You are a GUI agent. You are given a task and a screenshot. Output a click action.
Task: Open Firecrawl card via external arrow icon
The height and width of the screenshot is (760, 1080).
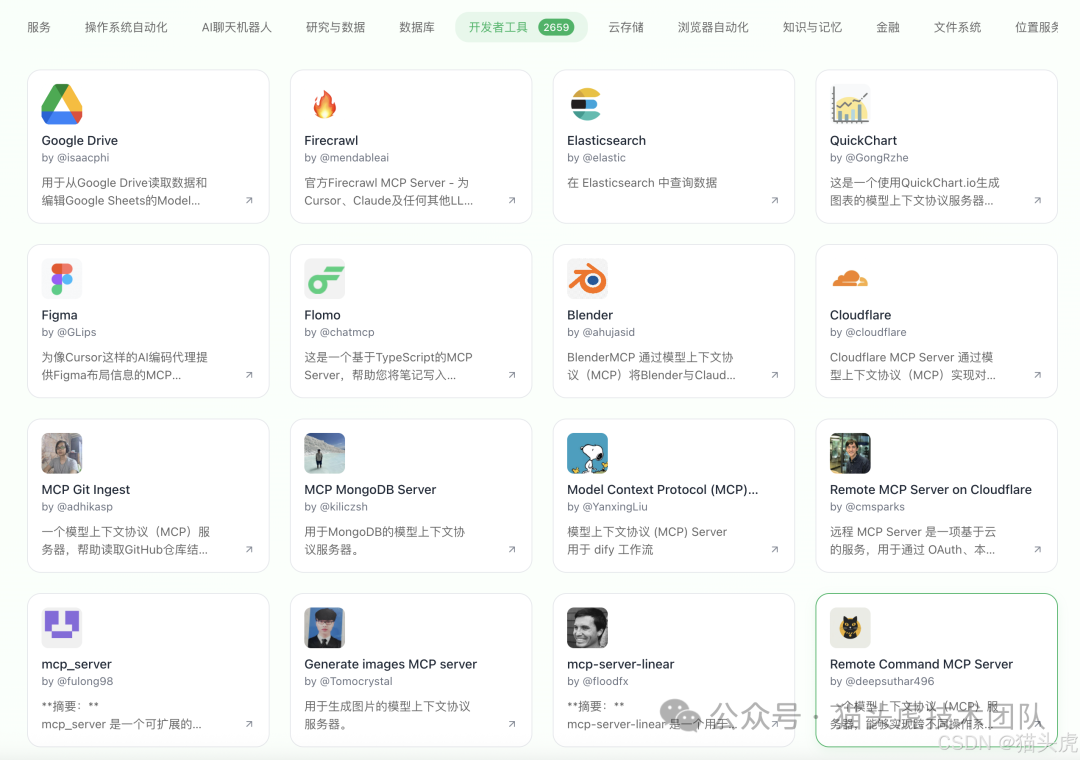(512, 201)
